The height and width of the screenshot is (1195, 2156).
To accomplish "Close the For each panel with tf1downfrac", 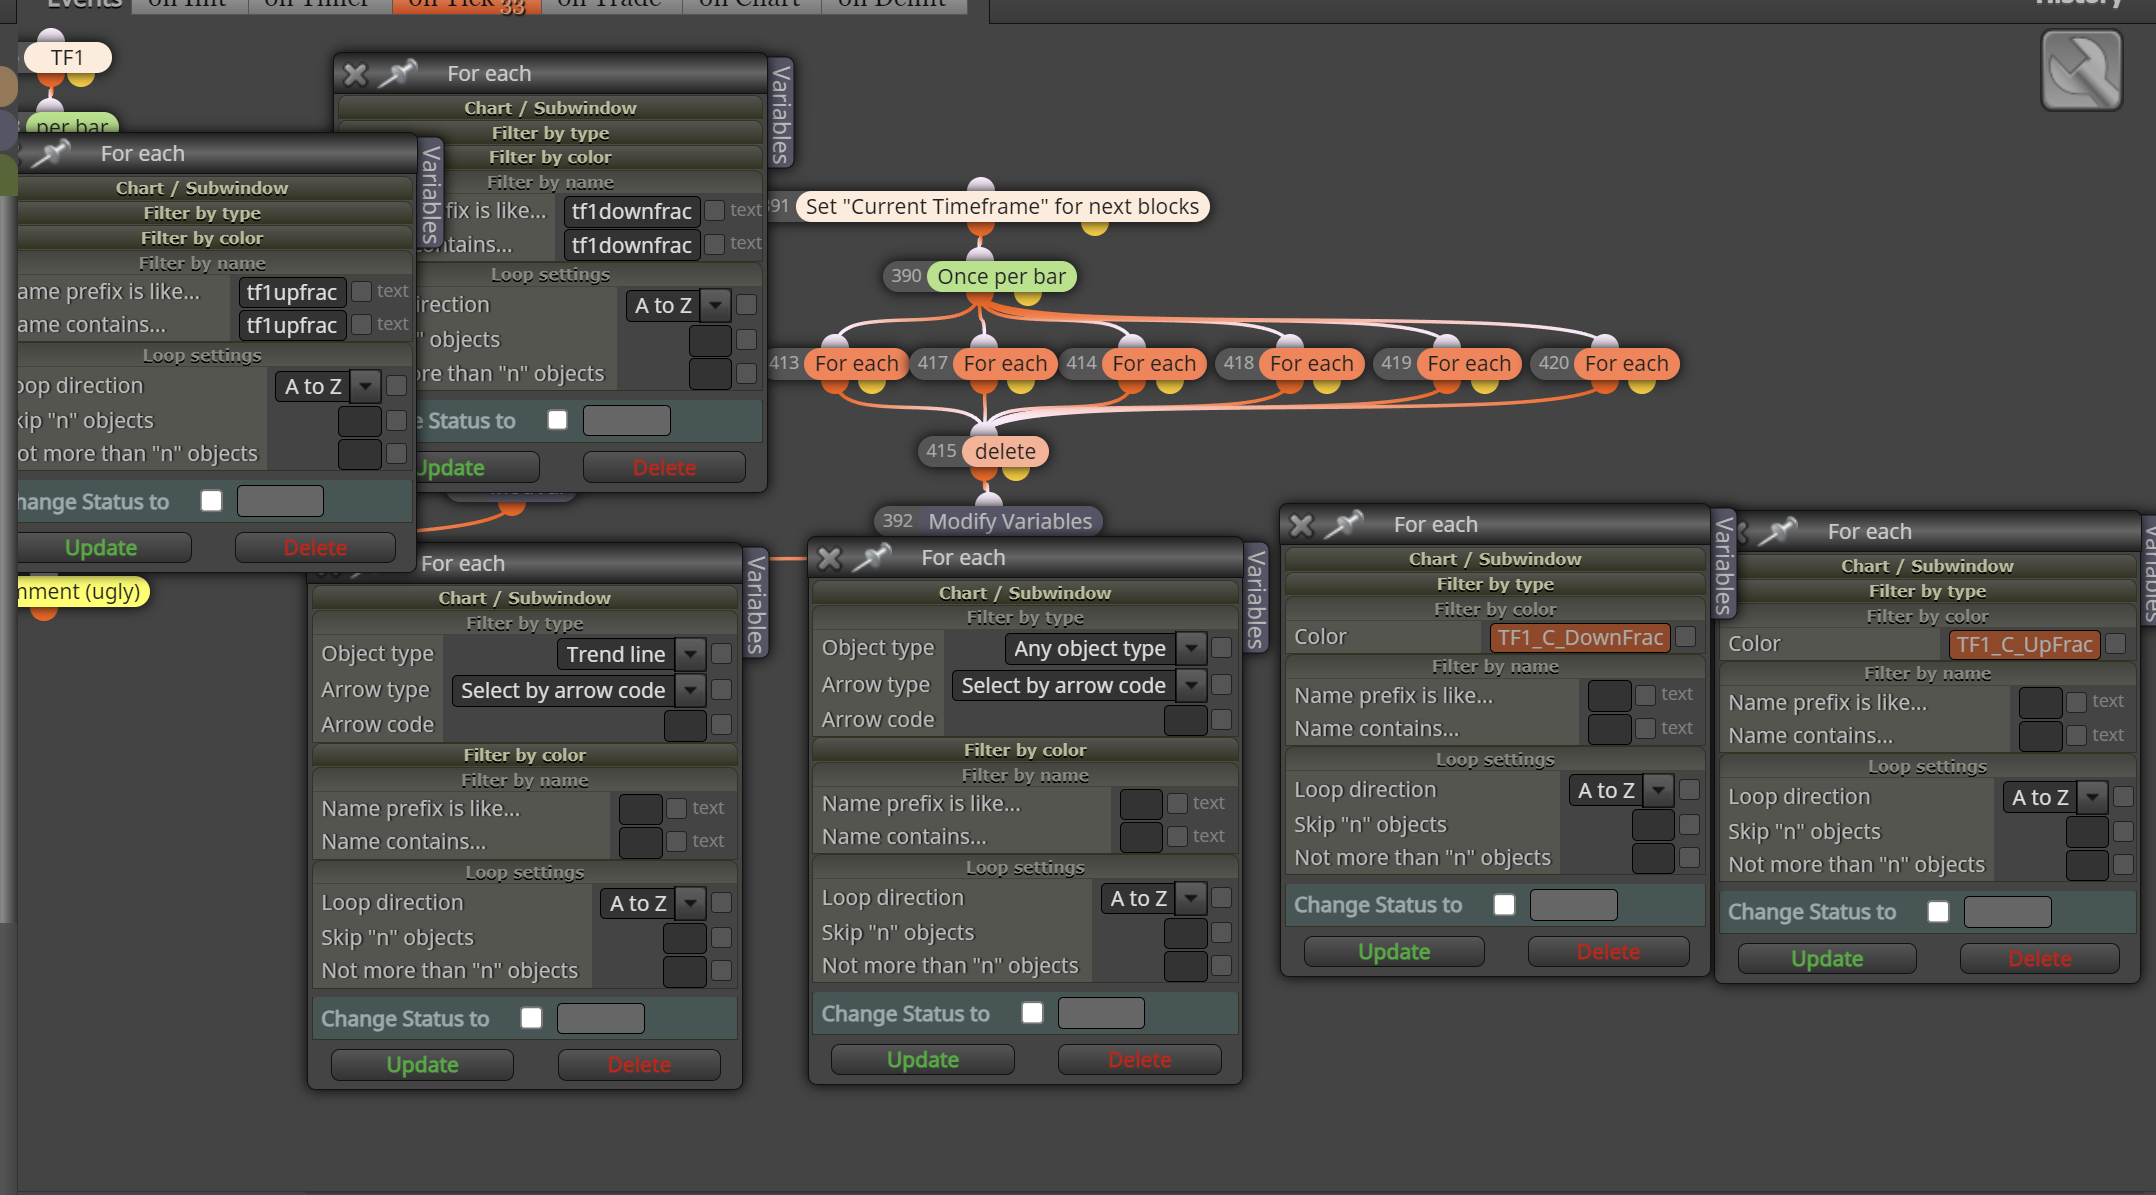I will point(355,74).
